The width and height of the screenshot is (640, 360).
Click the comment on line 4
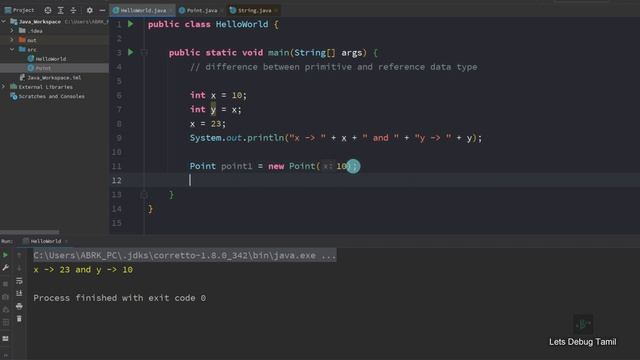[333, 67]
